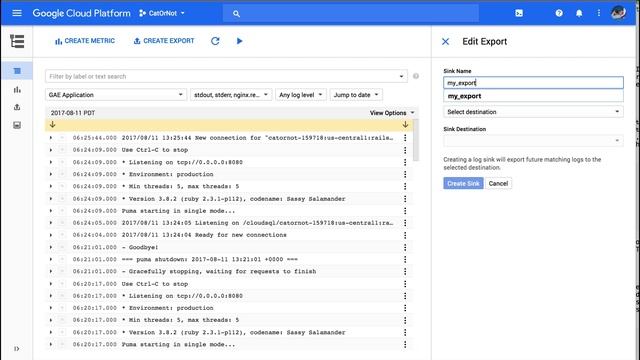Open the CatOrNot project selector
The image size is (640, 360).
(162, 13)
